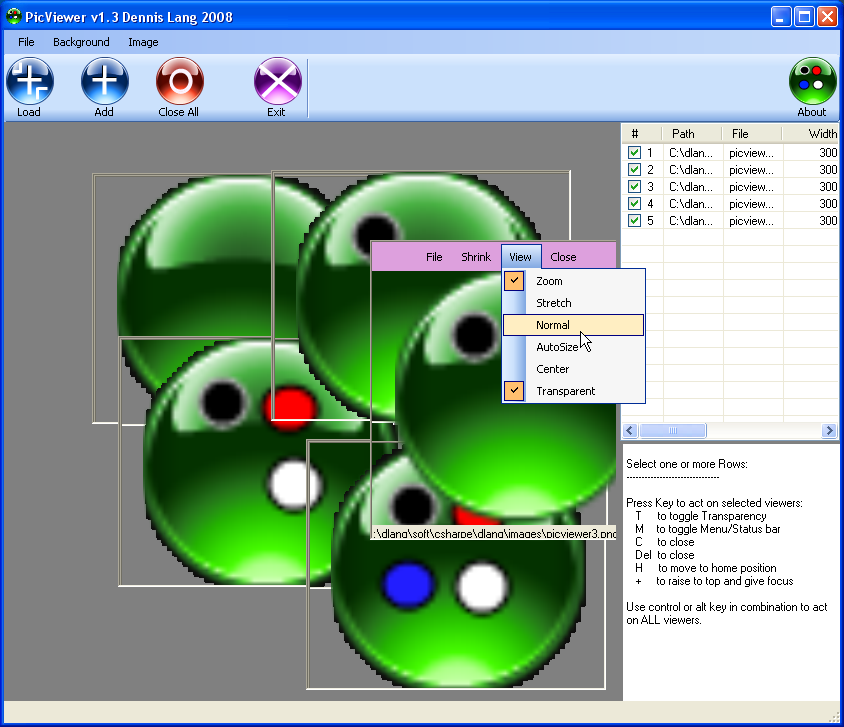Click the 'Select one or more Rows:' help text
The image size is (844, 727).
[x=687, y=464]
